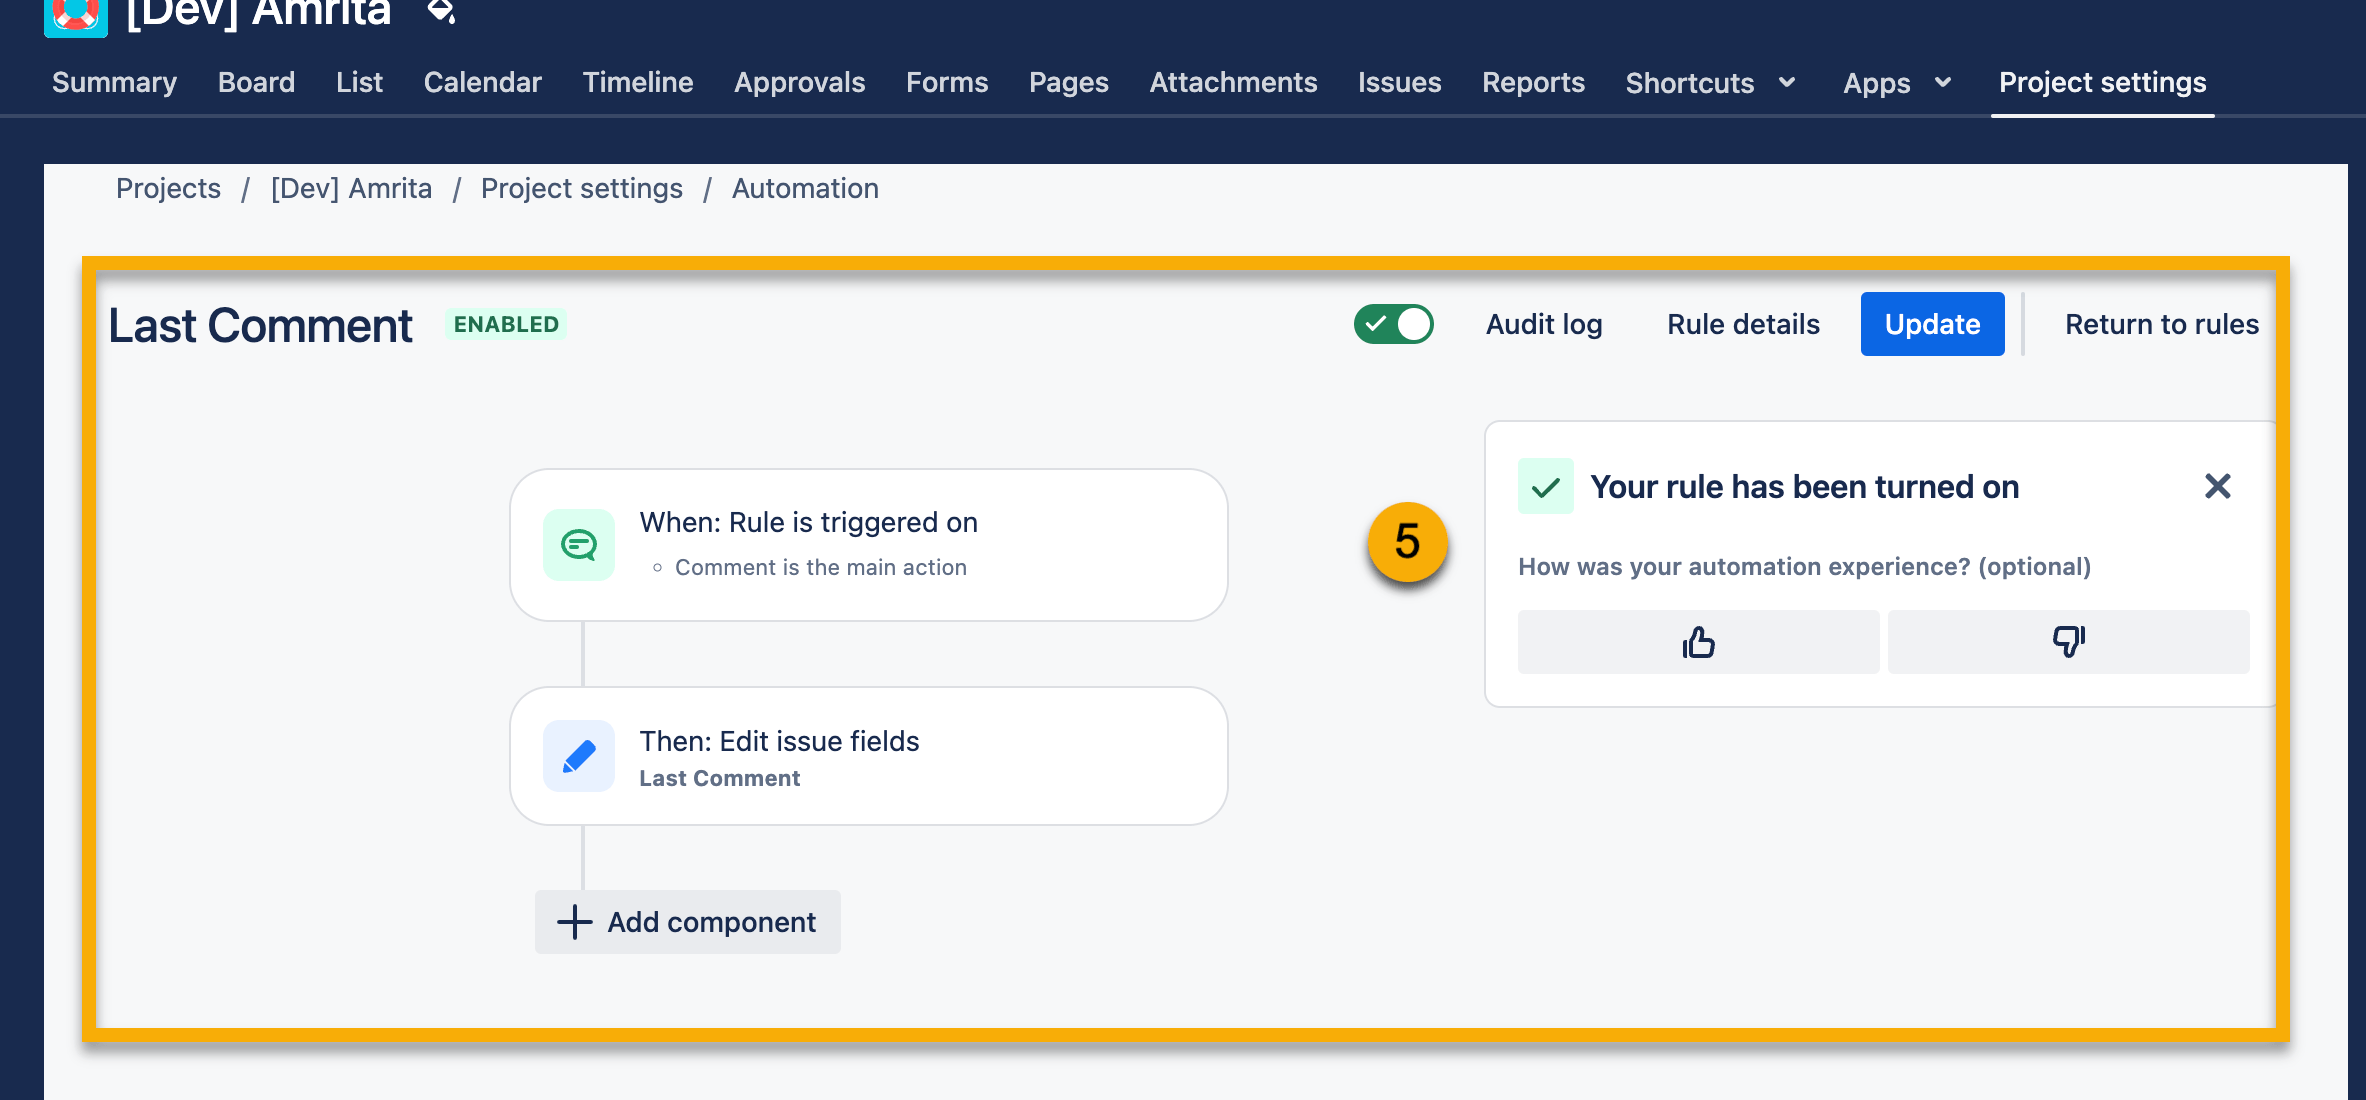The width and height of the screenshot is (2366, 1100).
Task: Open Rule details
Action: [1742, 324]
